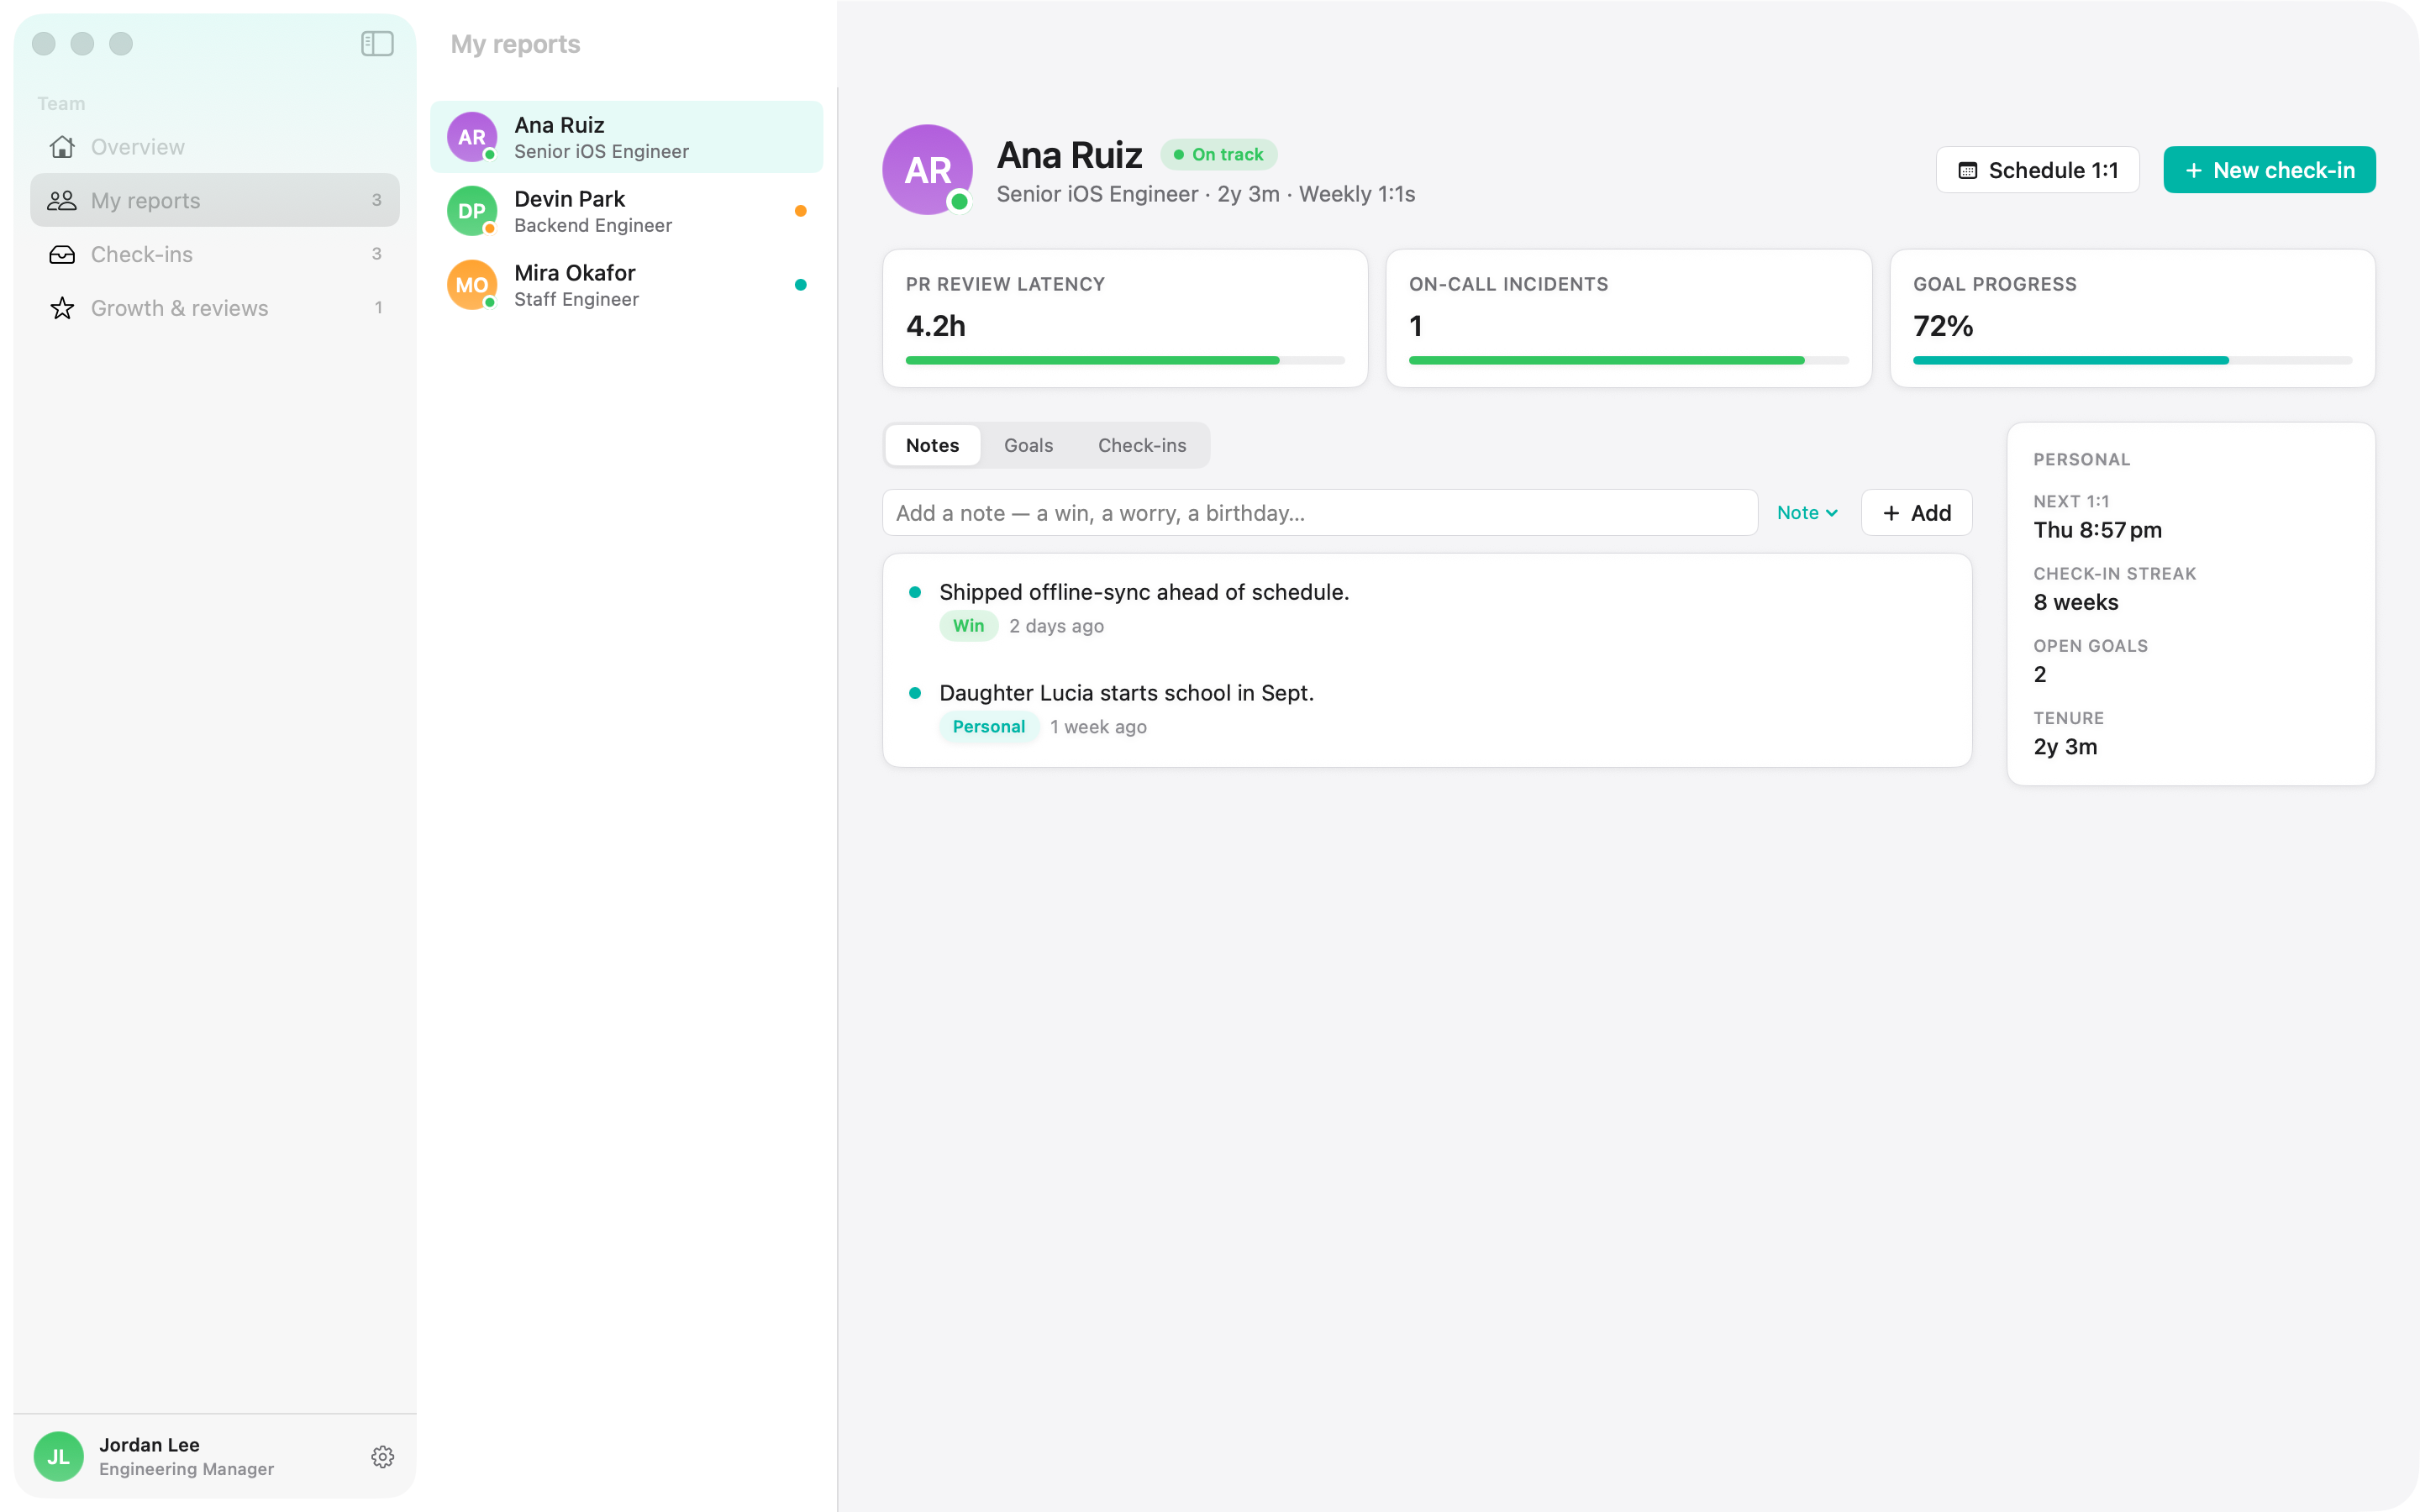Click the Schedule 1:1 button
The width and height of the screenshot is (2420, 1512).
(2037, 170)
